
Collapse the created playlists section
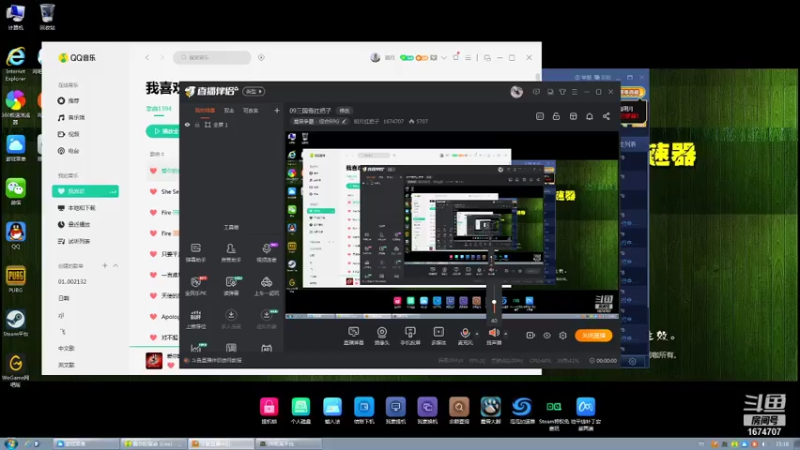click(x=116, y=266)
